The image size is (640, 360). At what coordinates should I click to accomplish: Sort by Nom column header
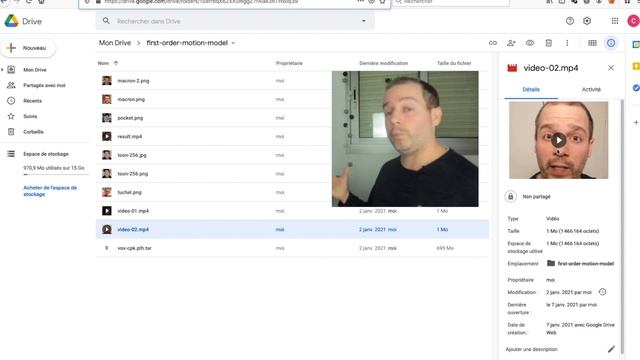point(103,63)
